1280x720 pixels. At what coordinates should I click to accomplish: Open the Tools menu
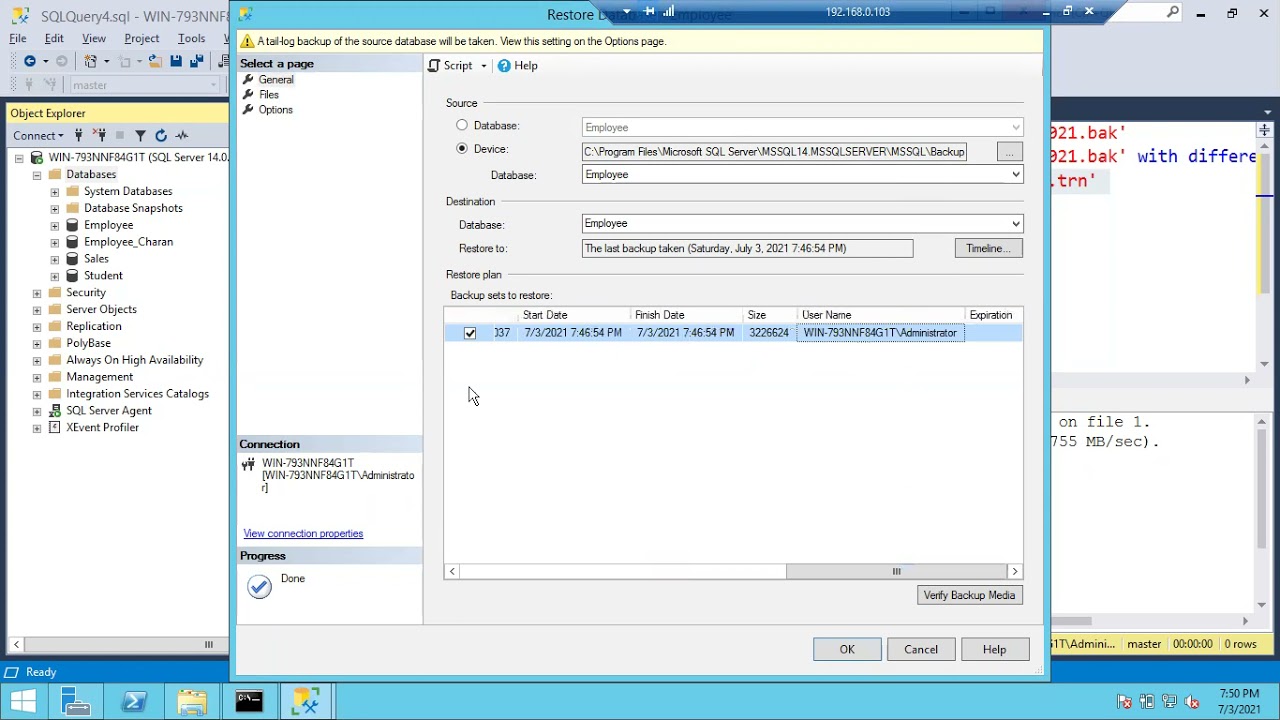191,38
